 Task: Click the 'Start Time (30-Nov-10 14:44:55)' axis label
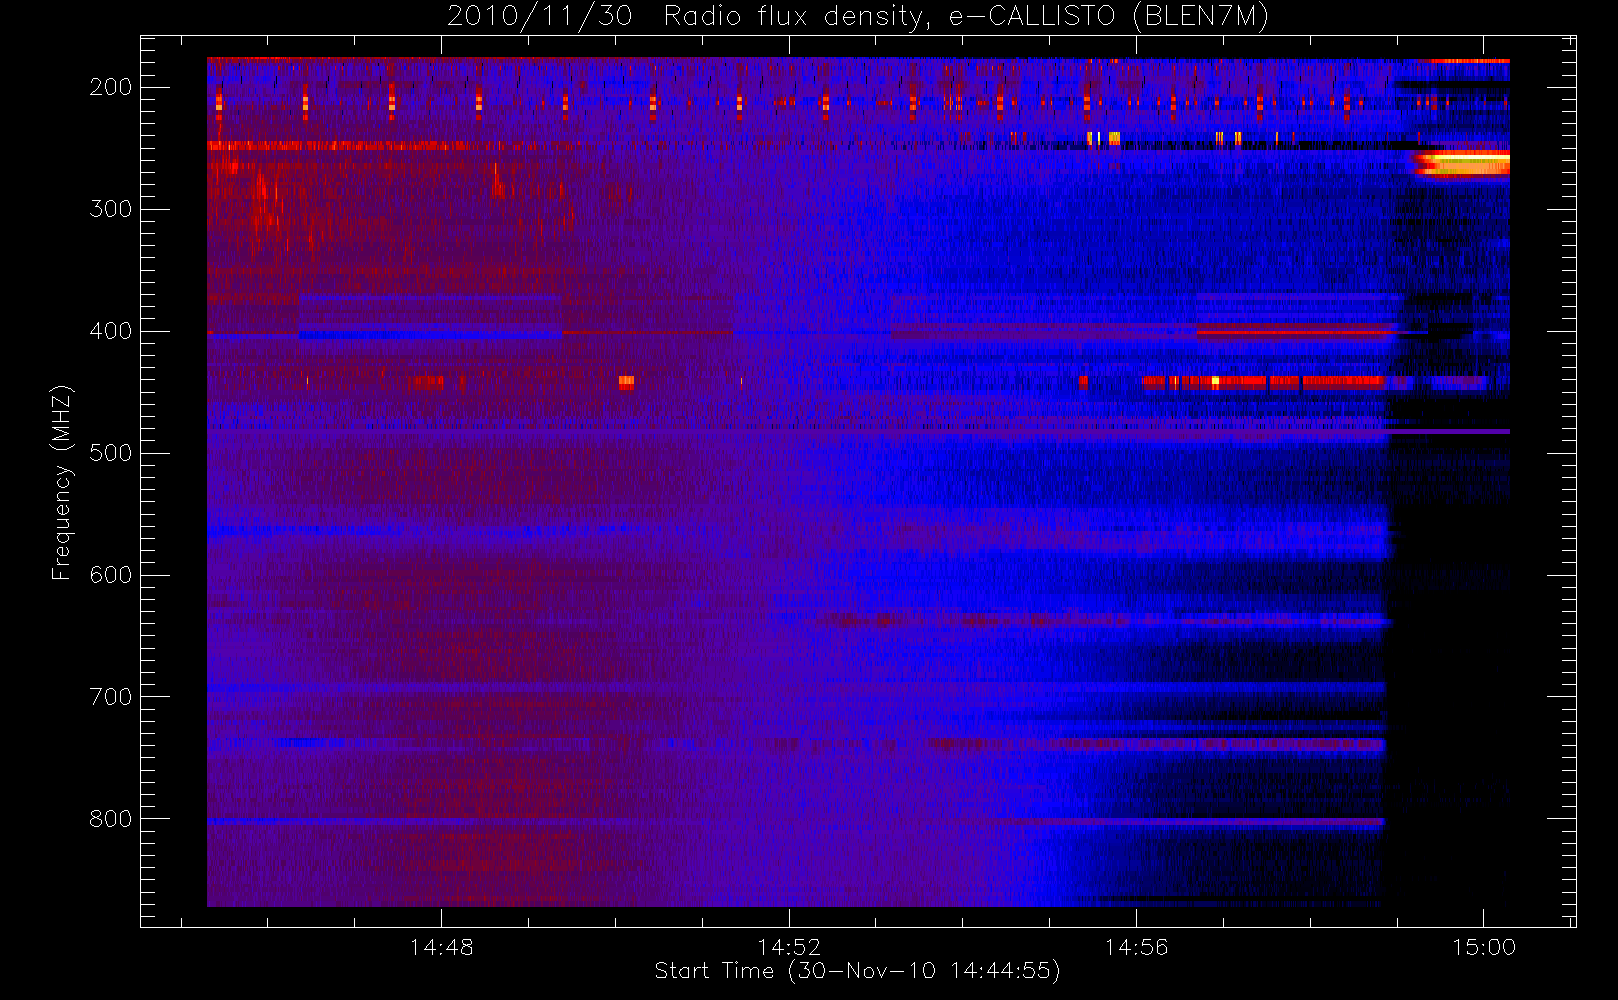(857, 970)
